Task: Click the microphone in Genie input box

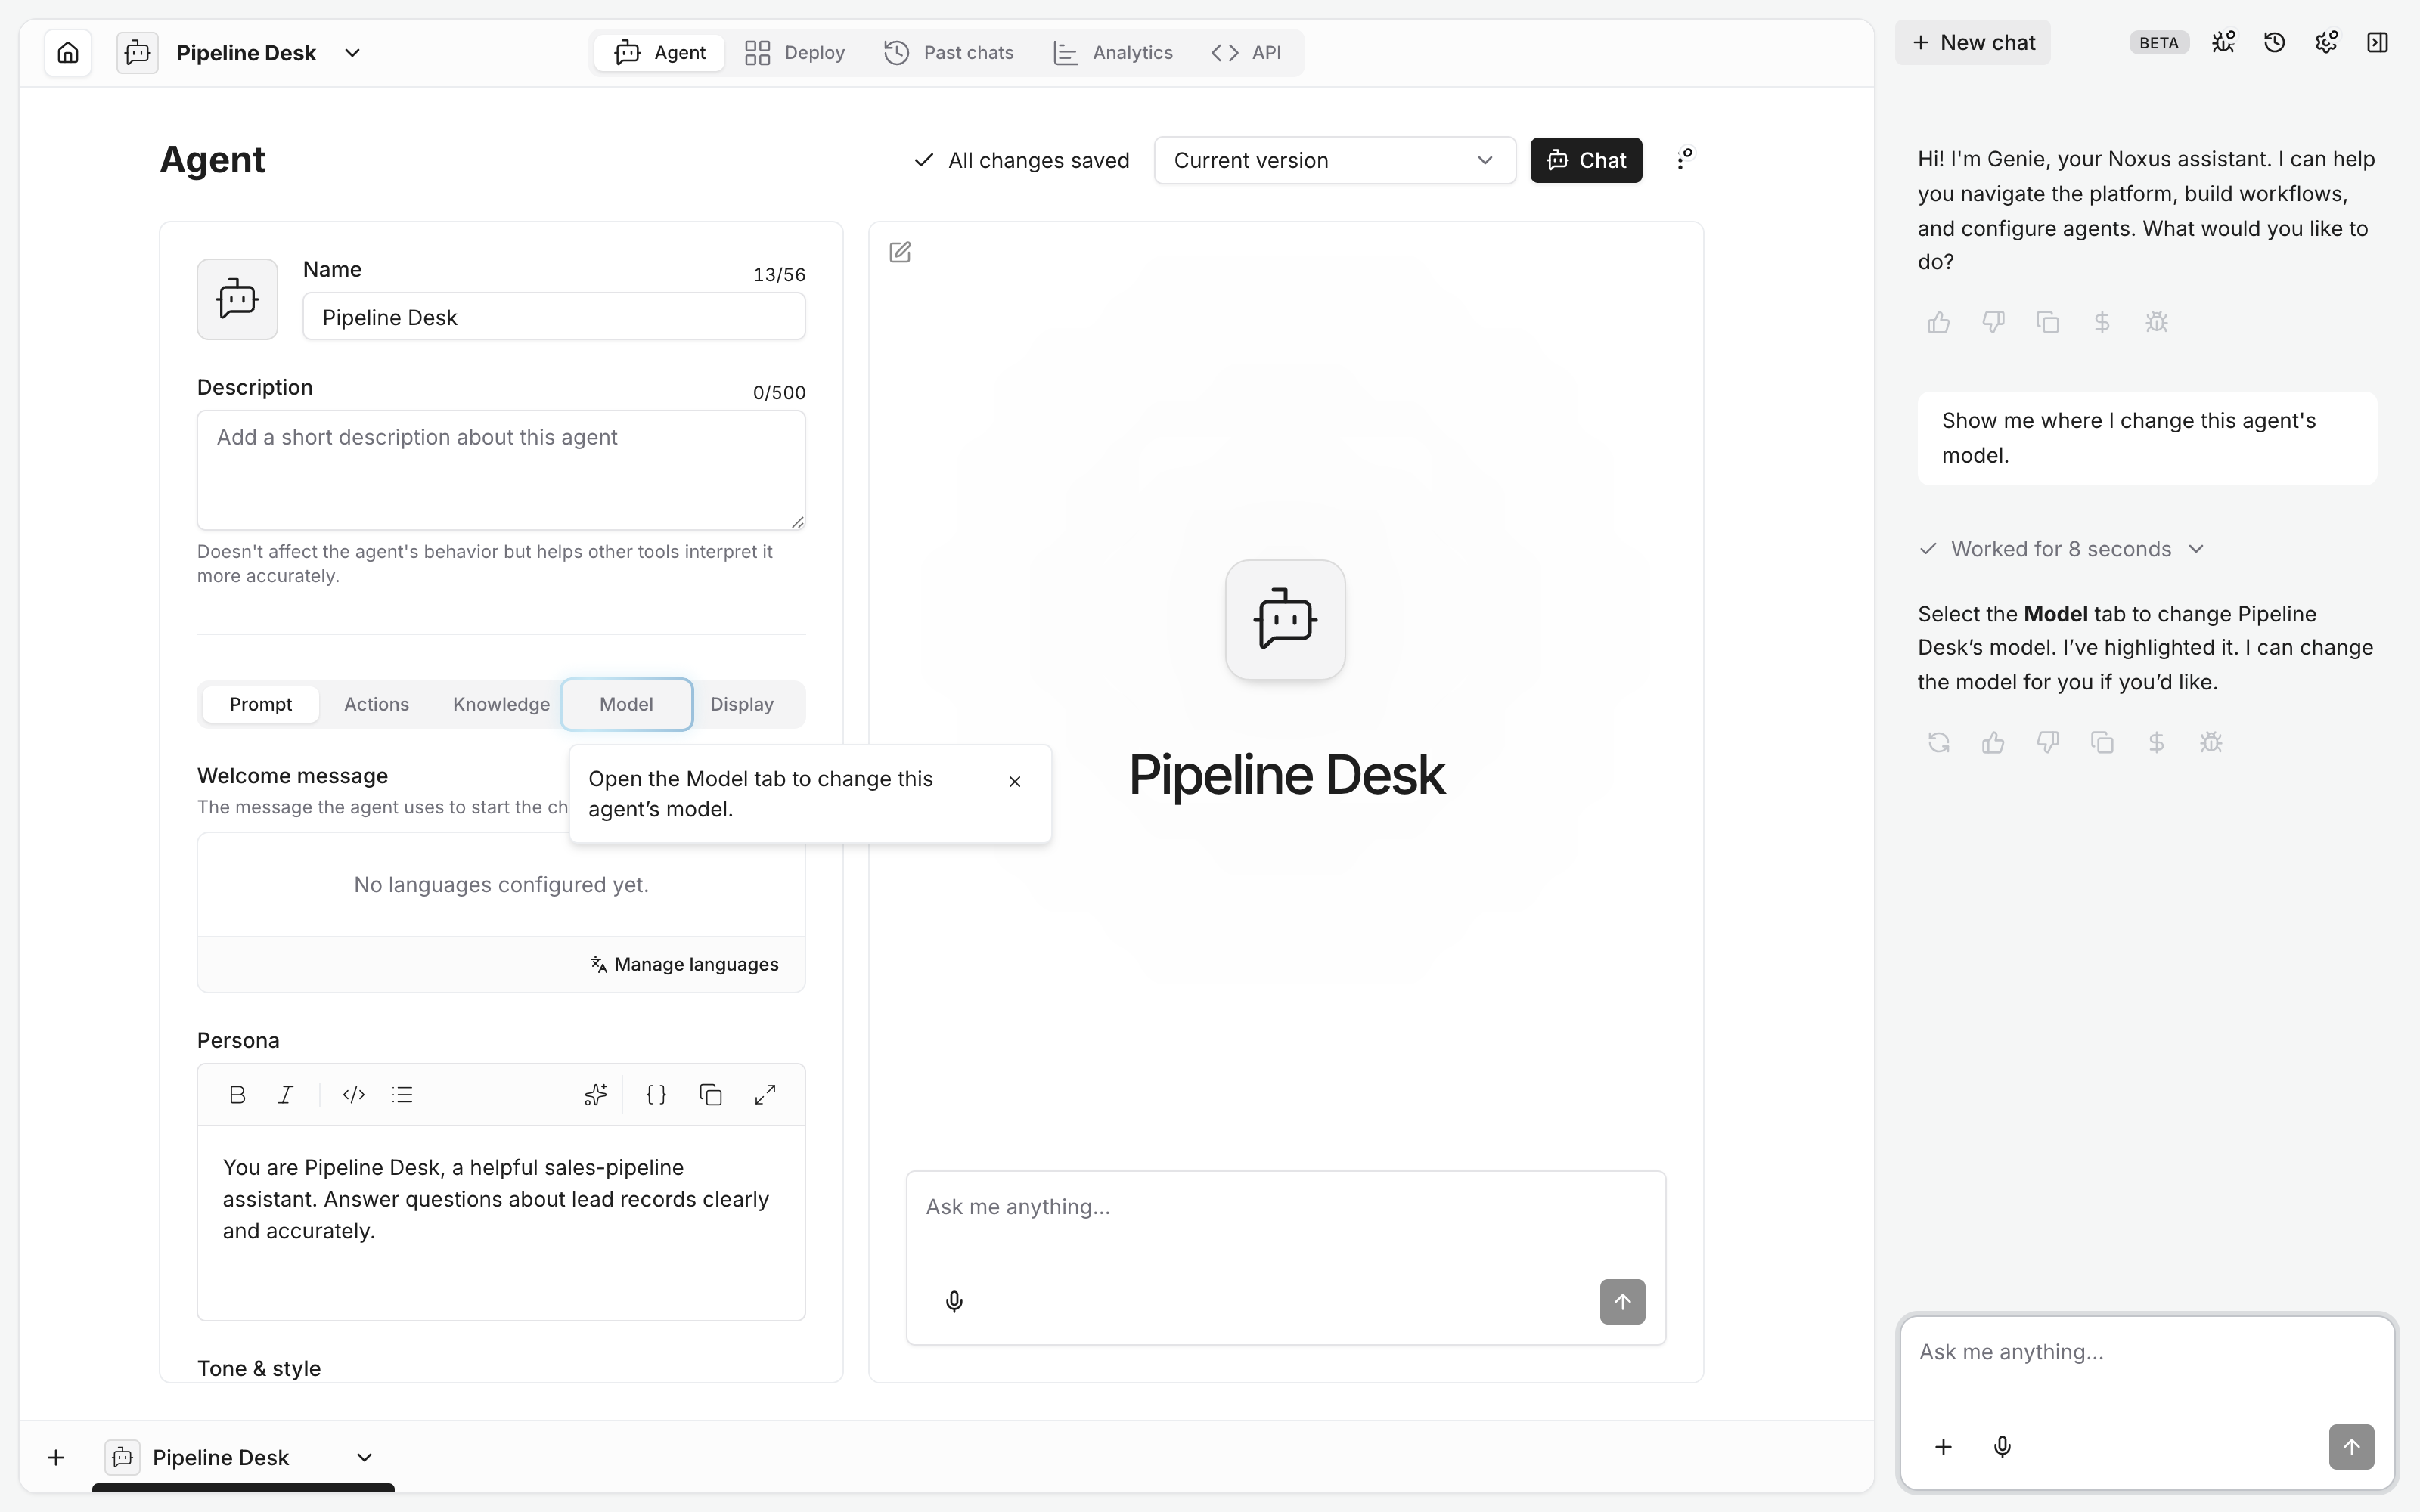Action: 2002,1447
